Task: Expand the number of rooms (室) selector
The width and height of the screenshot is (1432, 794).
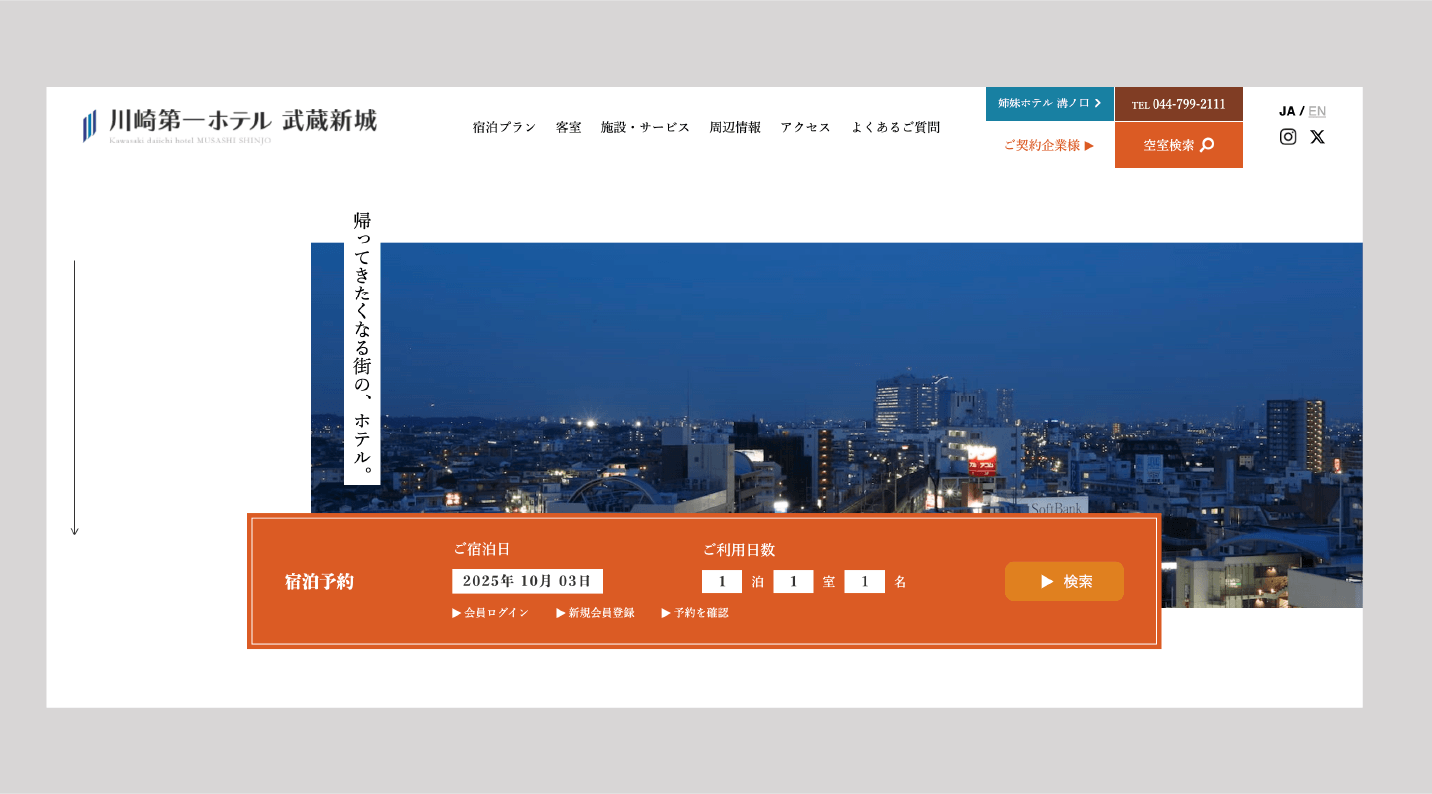Action: (x=792, y=581)
